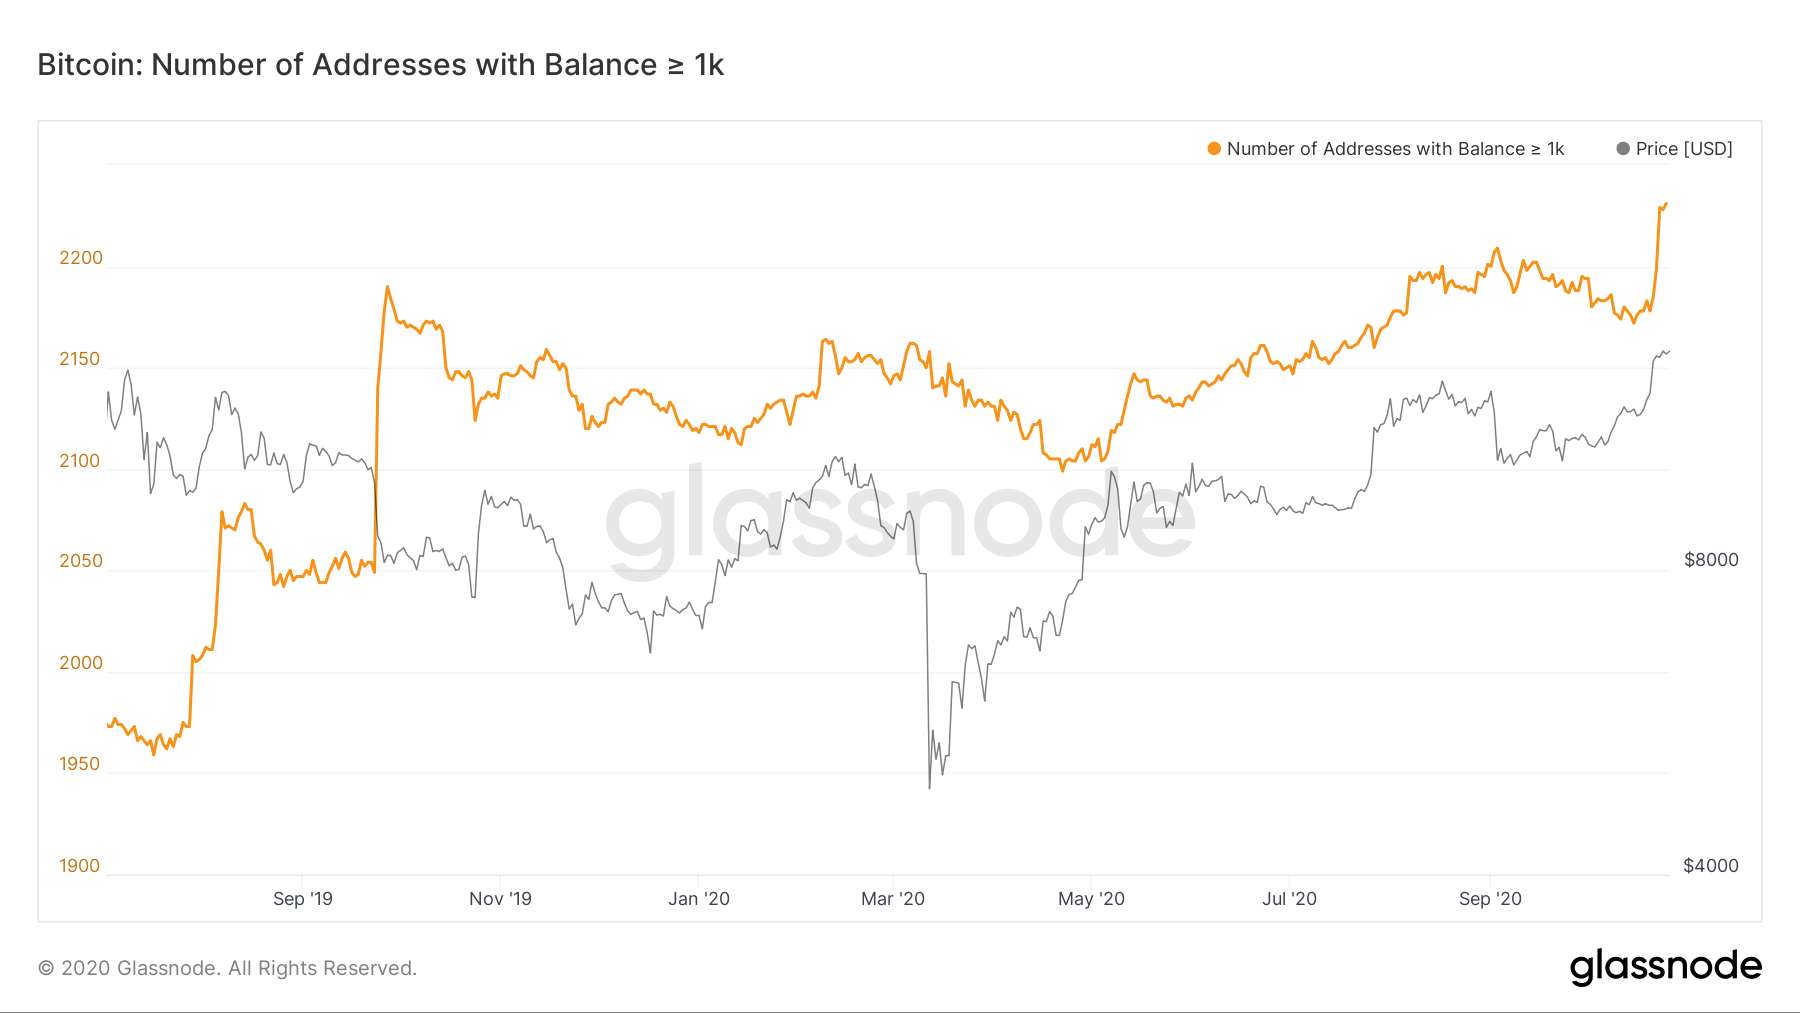Select the Jul '20 x-axis label
Image resolution: width=1800 pixels, height=1013 pixels.
(1289, 899)
